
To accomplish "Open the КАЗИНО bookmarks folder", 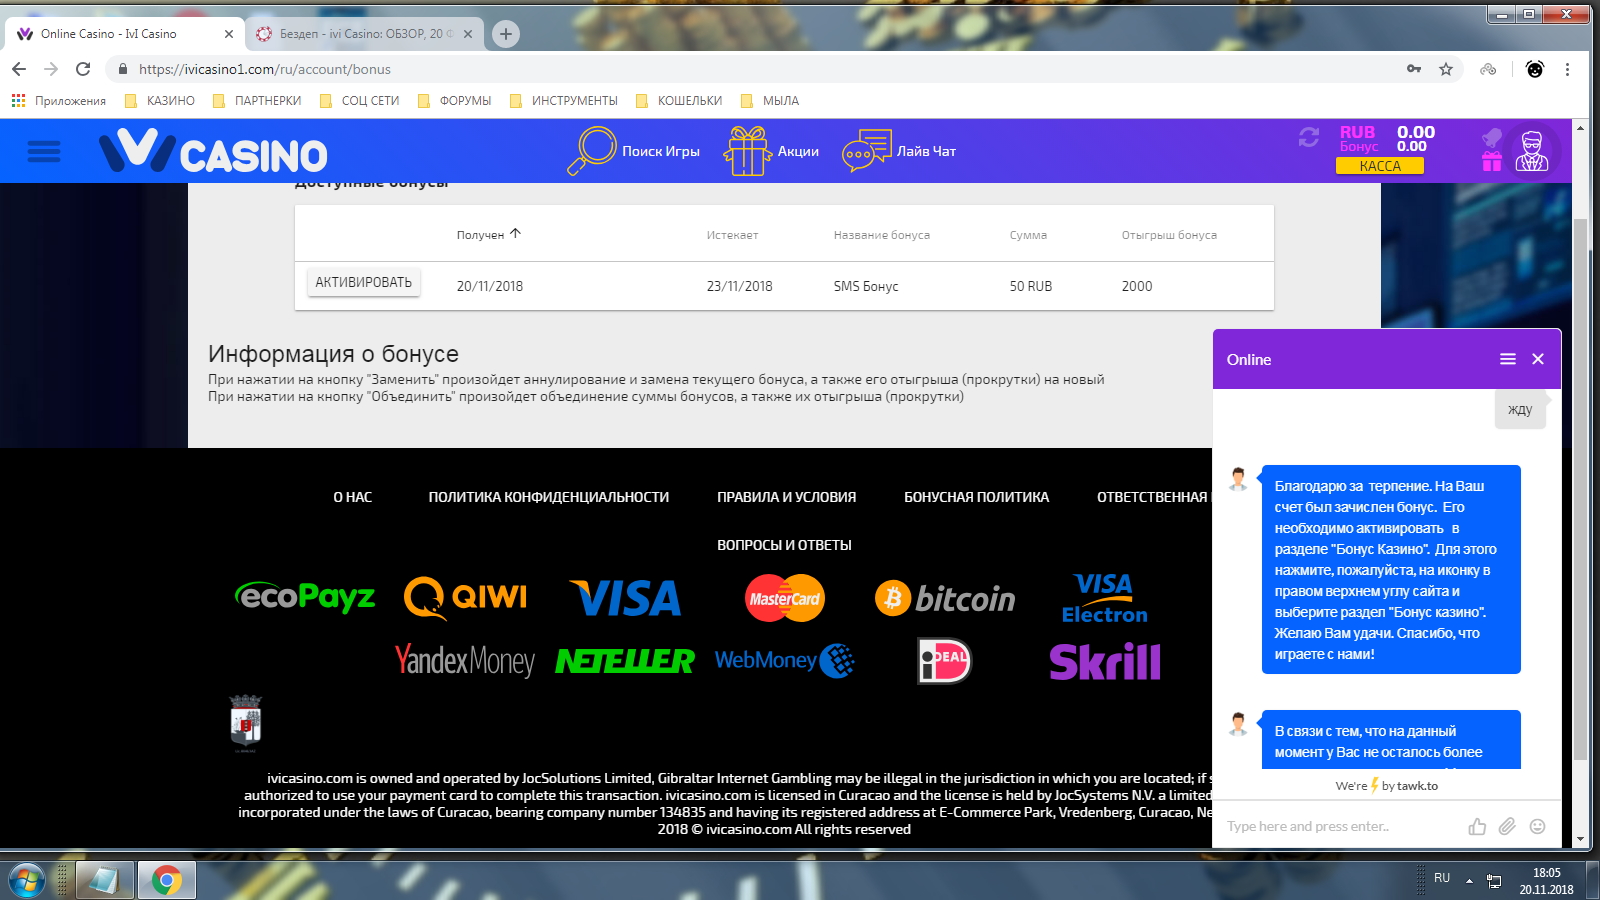I will [160, 101].
